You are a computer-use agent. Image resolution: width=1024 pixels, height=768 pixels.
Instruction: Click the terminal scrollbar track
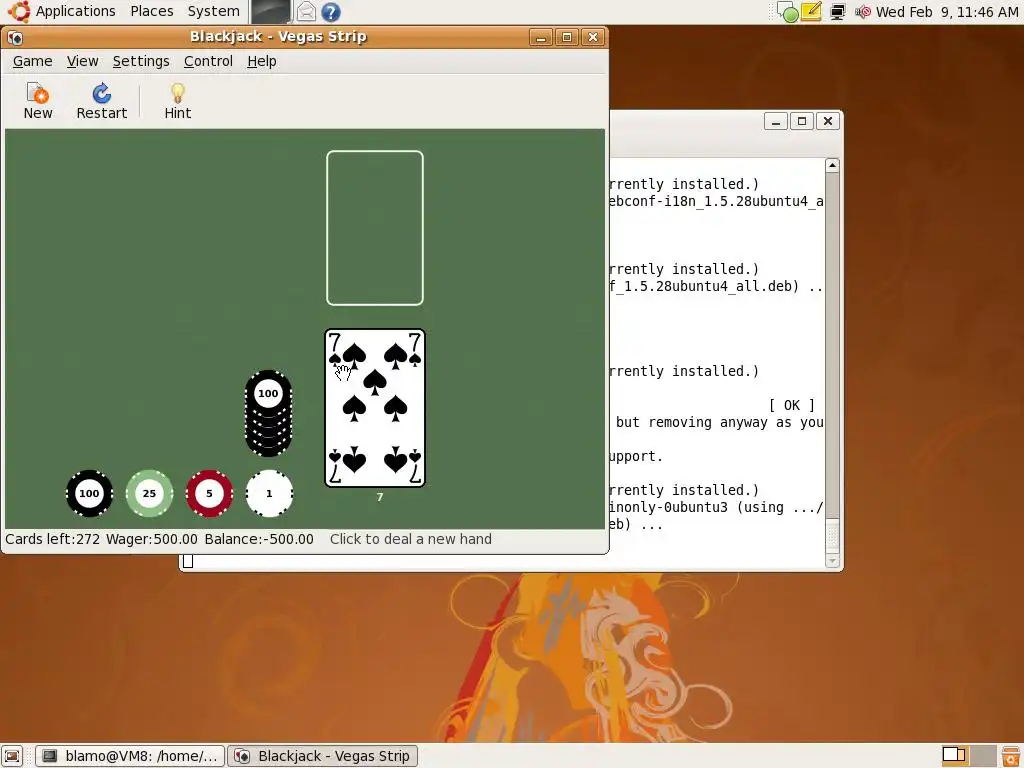pyautogui.click(x=832, y=346)
